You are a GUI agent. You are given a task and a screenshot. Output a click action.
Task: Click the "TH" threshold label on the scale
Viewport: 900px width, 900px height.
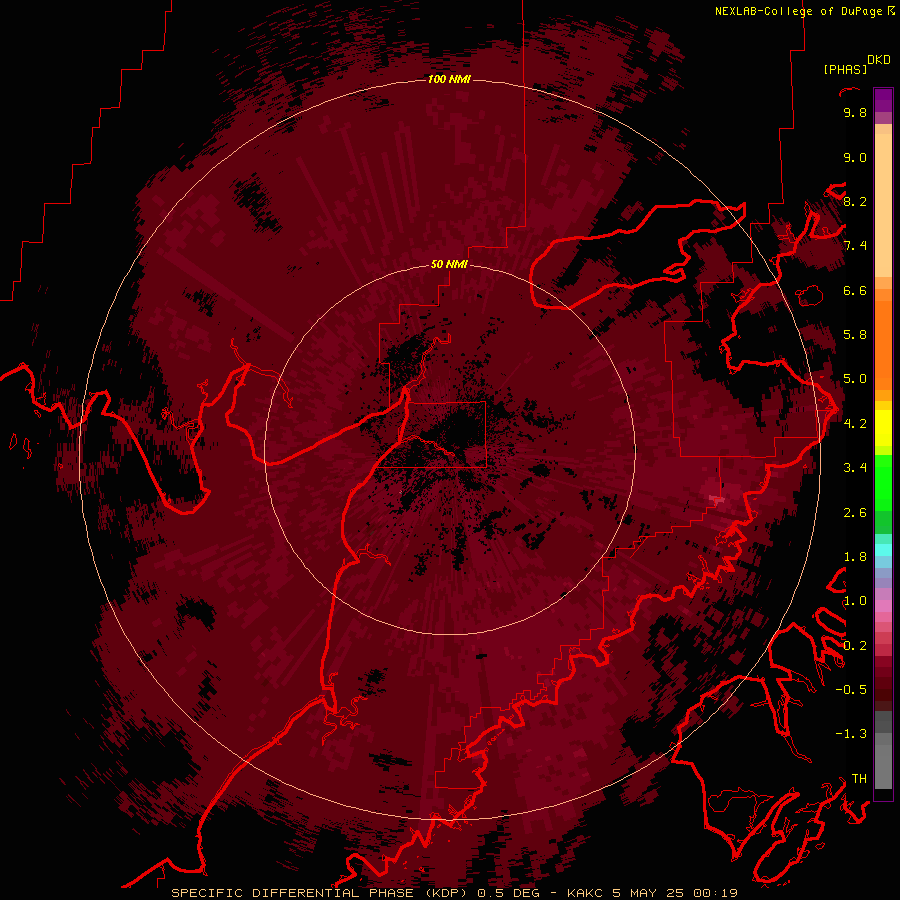859,778
